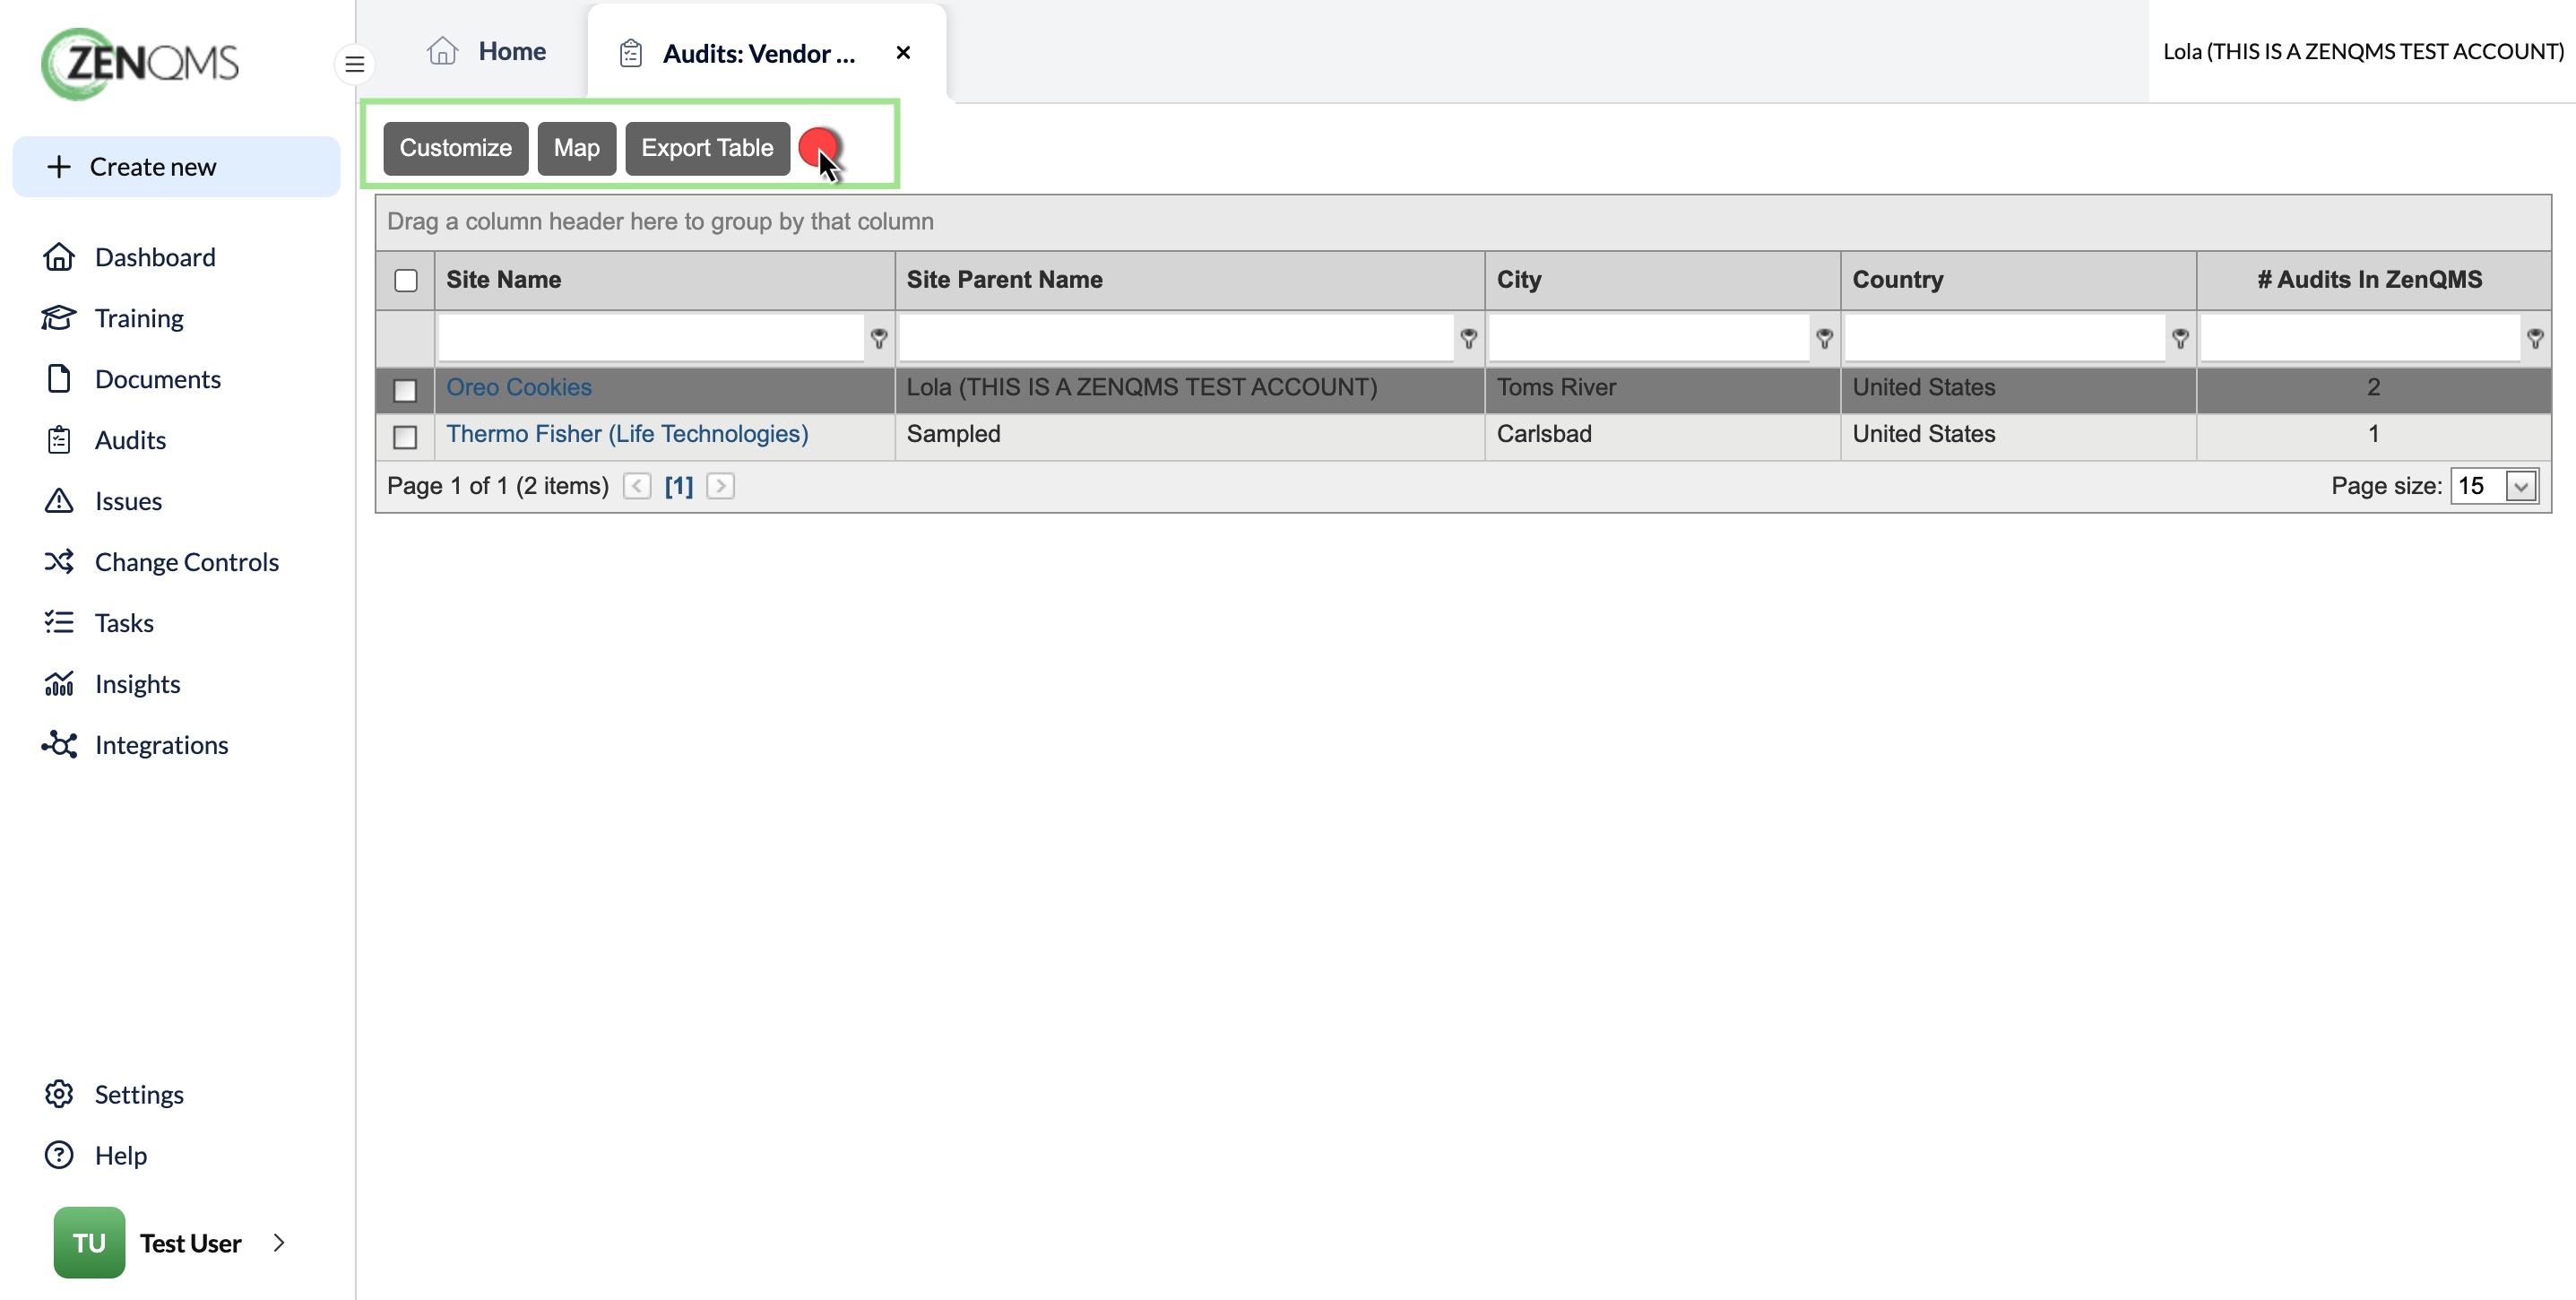This screenshot has height=1300, width=2576.
Task: Go to the previous page arrow
Action: click(637, 486)
